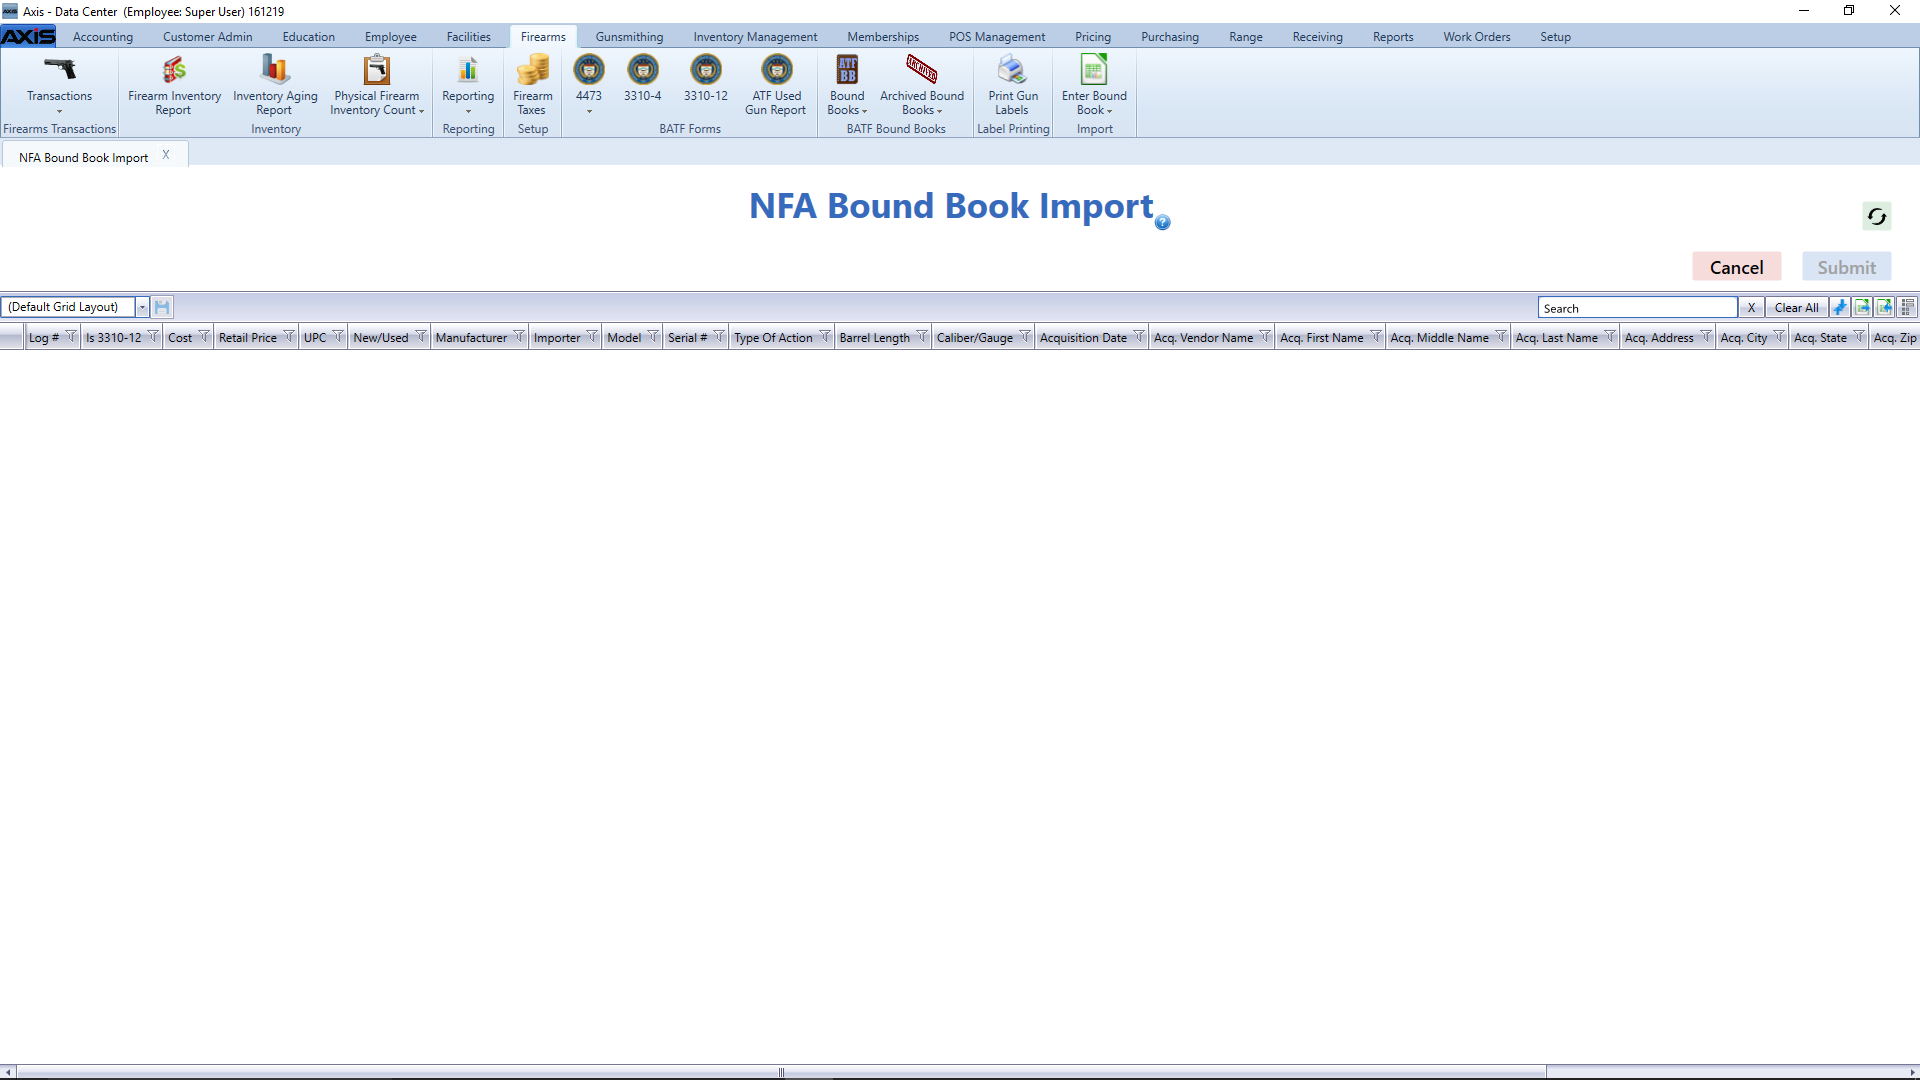Open the ATF Used Gun Report
This screenshot has width=1920, height=1080.
tap(776, 85)
